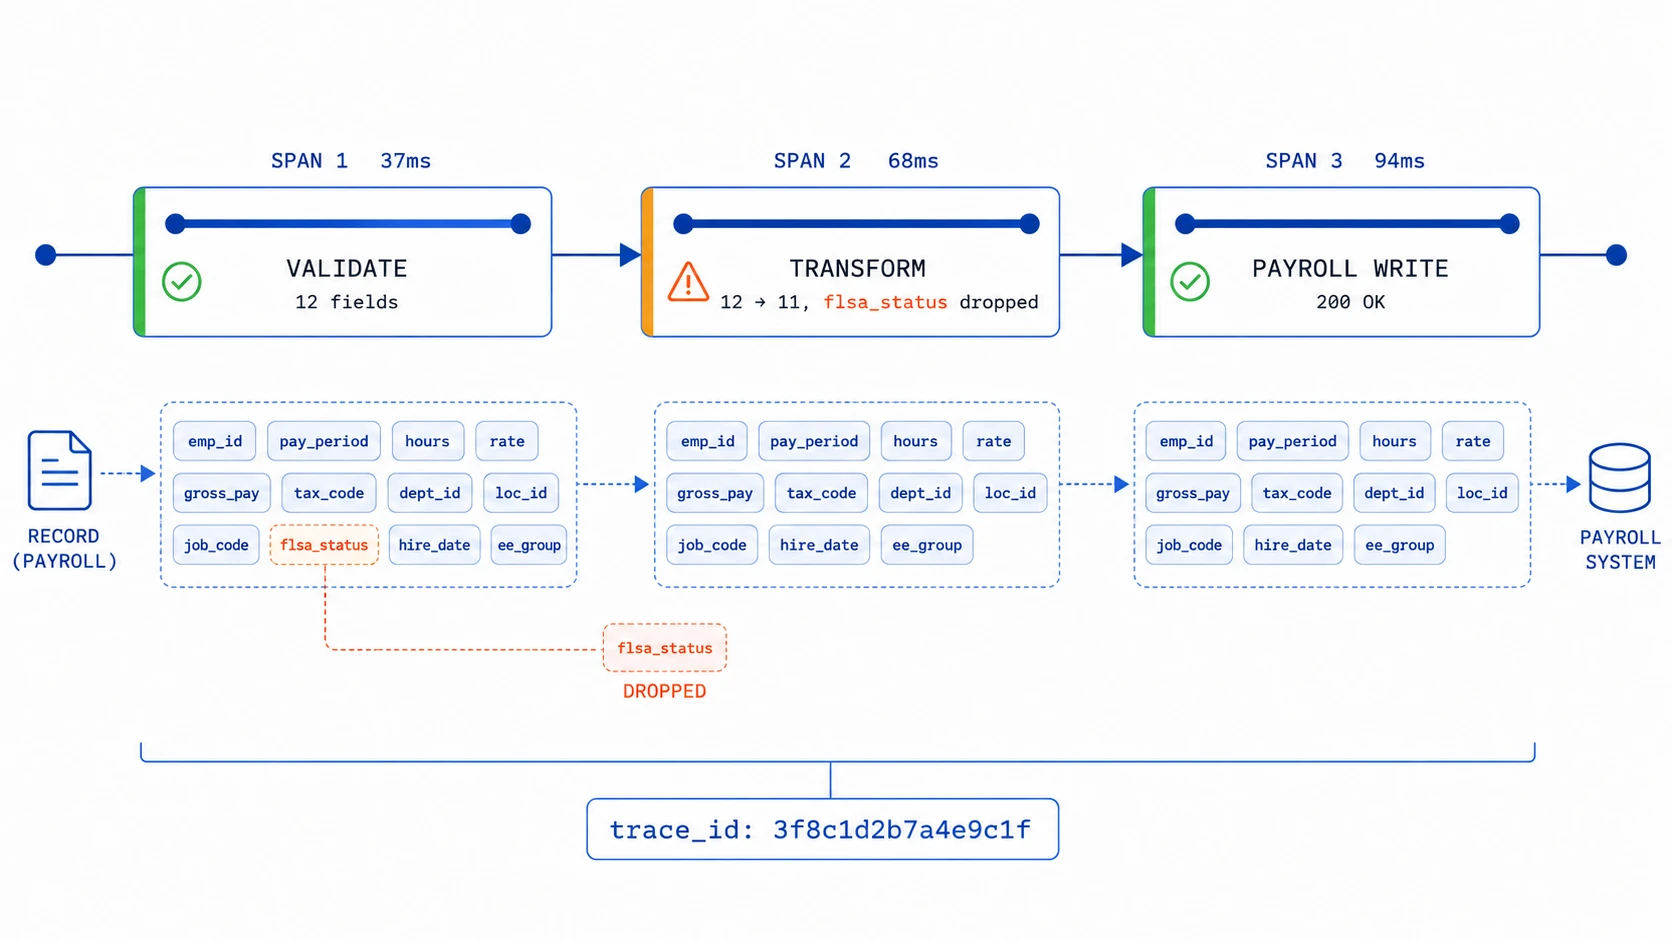The height and width of the screenshot is (941, 1672).
Task: Select tax_code chip in the TRANSFORM field group
Action: pyautogui.click(x=821, y=493)
